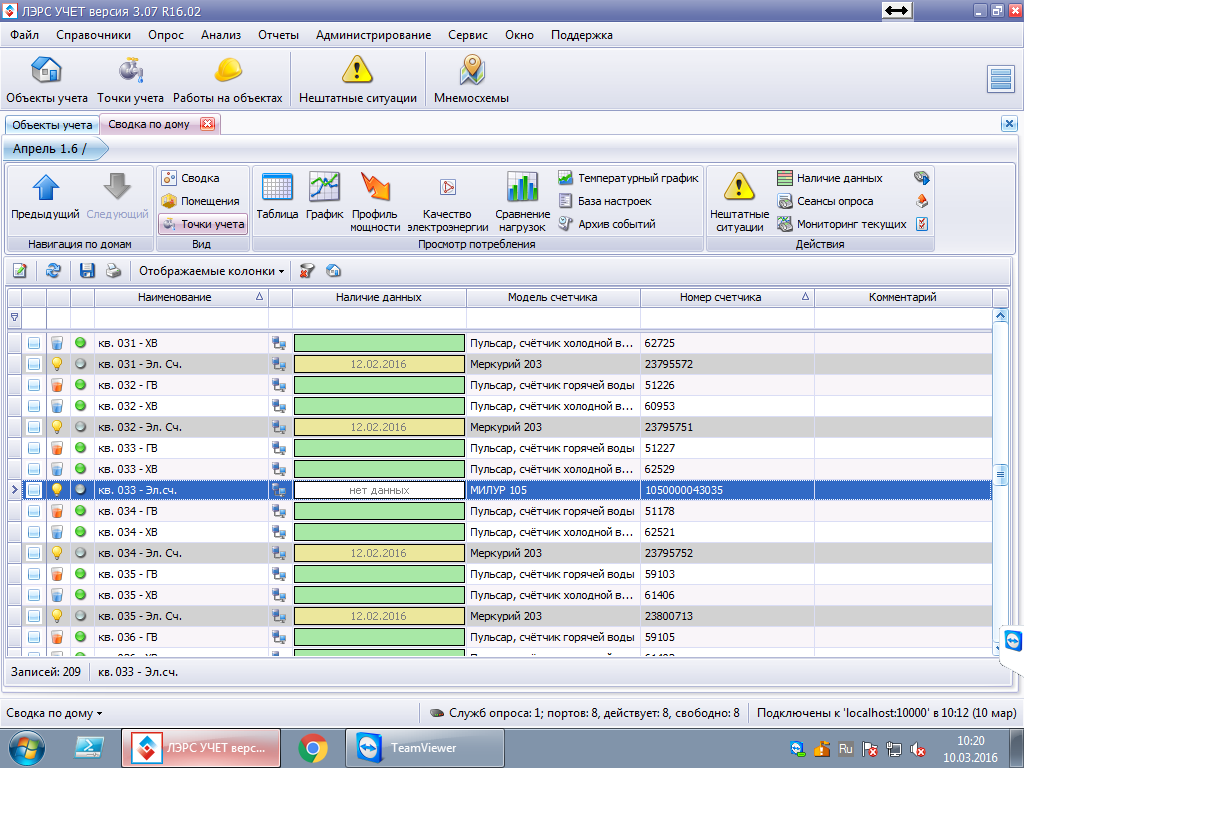Open the Опрос menu
The image size is (1228, 820).
pyautogui.click(x=166, y=35)
